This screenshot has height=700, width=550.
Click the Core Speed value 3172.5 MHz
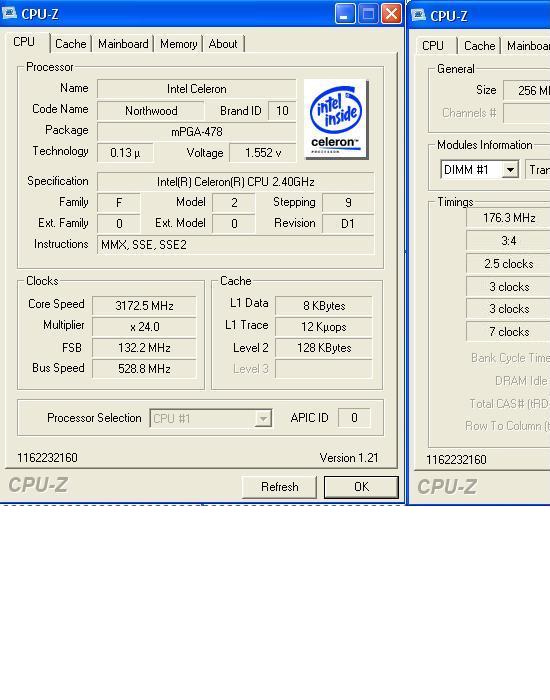point(144,306)
